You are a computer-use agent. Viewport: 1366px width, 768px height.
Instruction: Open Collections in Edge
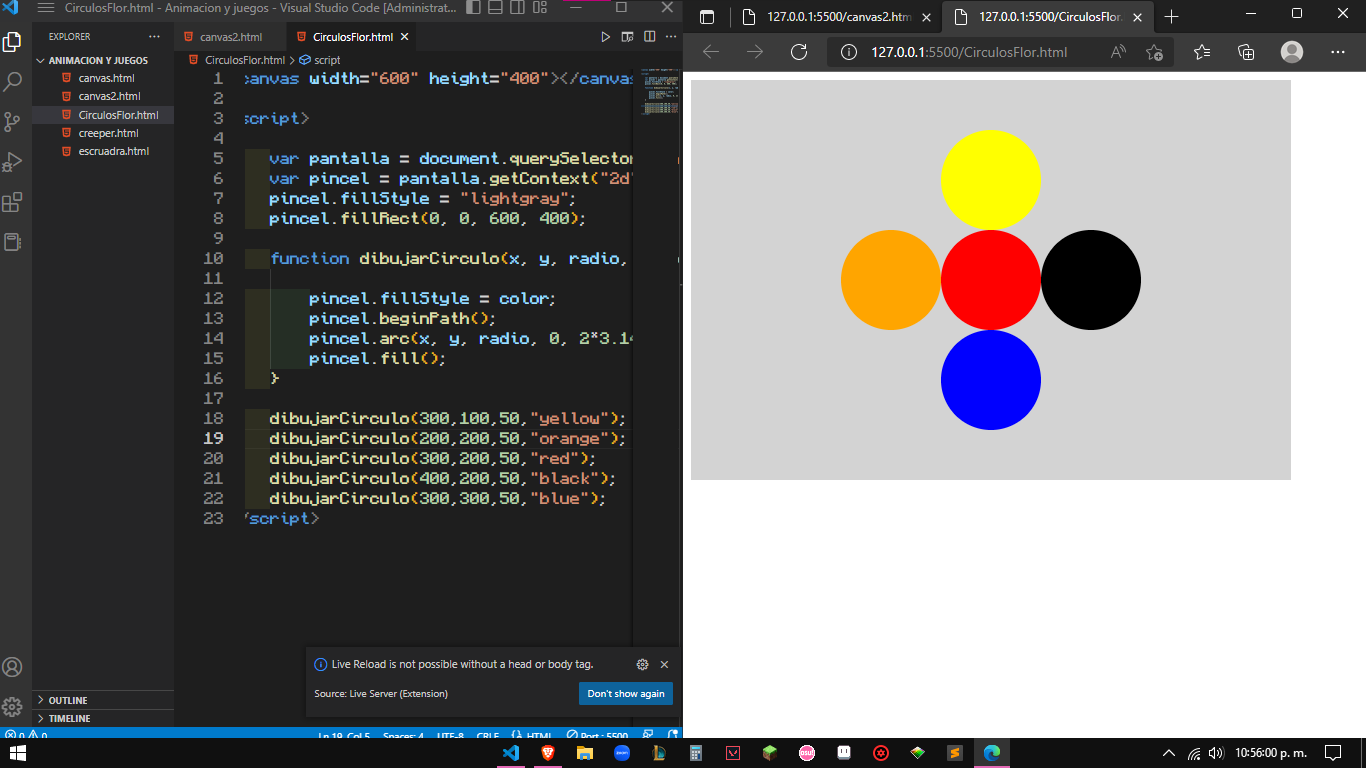(1246, 52)
